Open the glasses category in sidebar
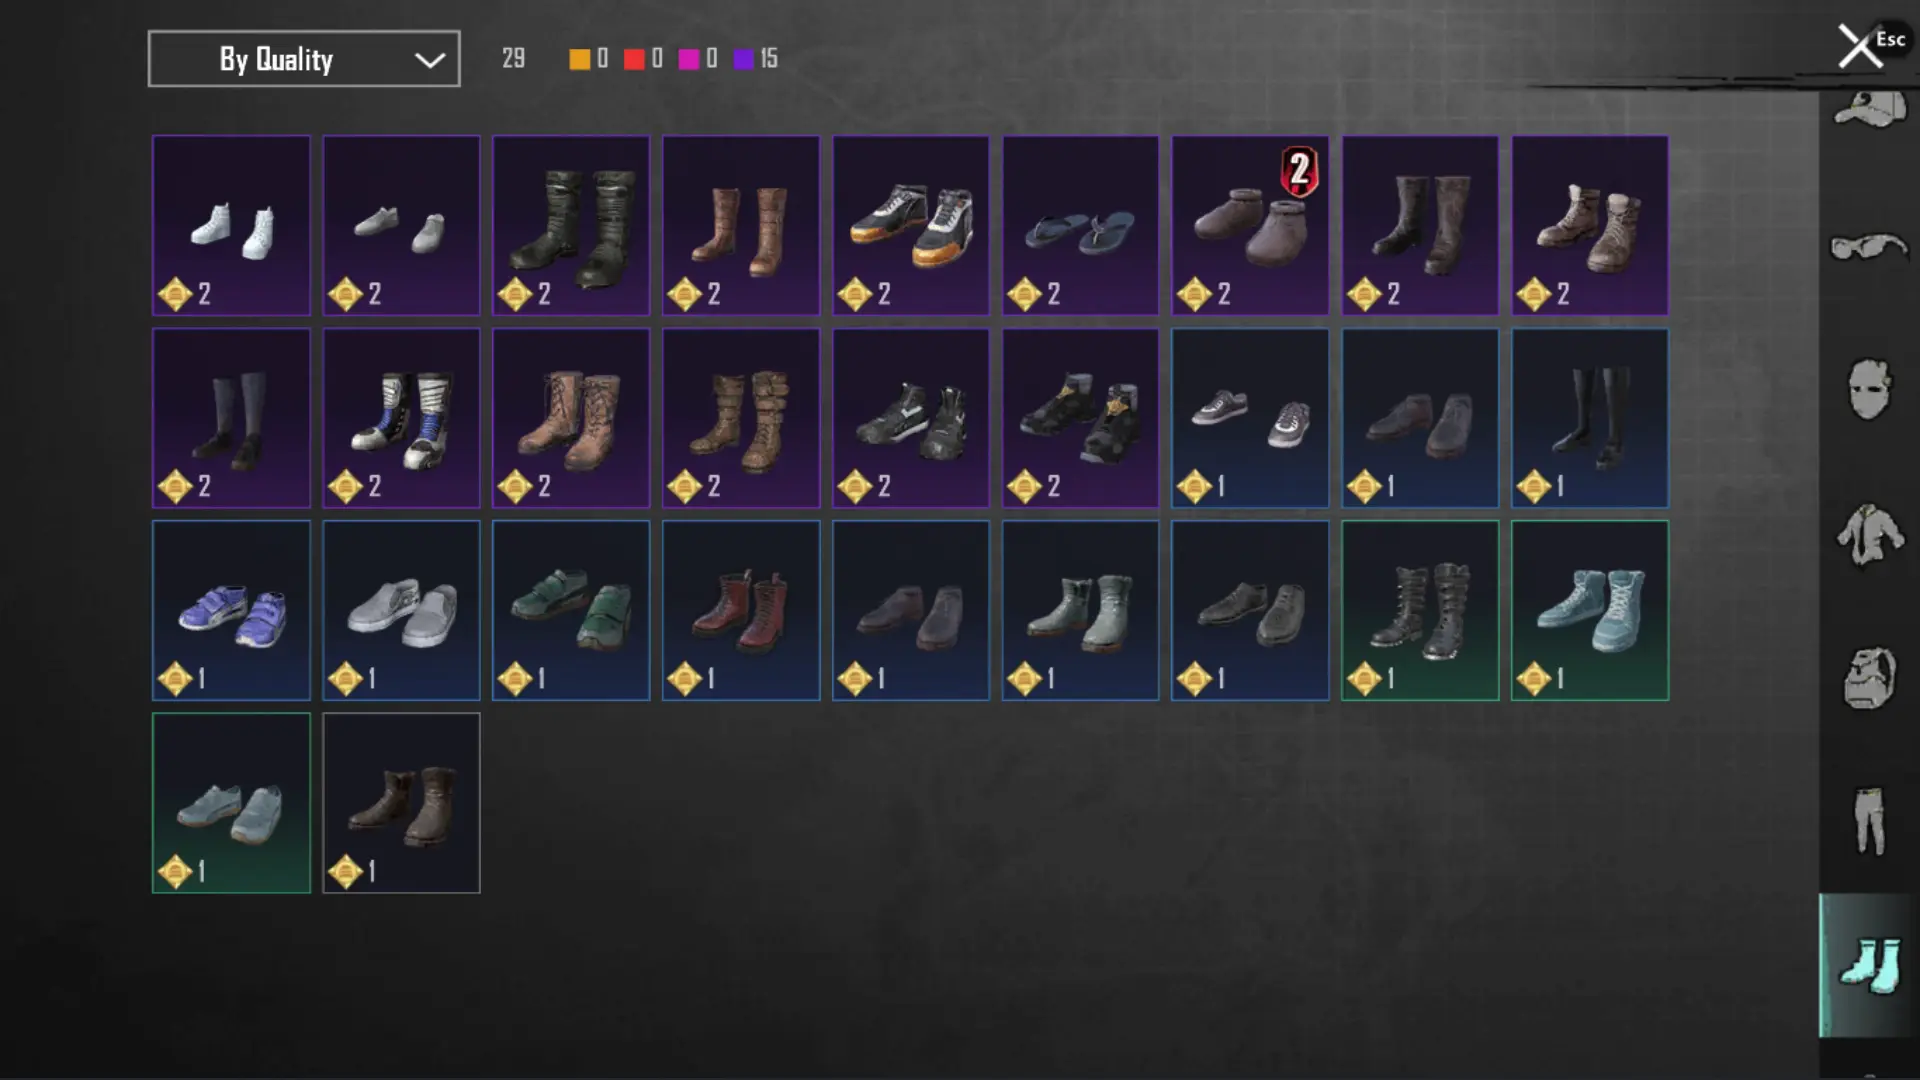The image size is (1920, 1080). [x=1868, y=246]
